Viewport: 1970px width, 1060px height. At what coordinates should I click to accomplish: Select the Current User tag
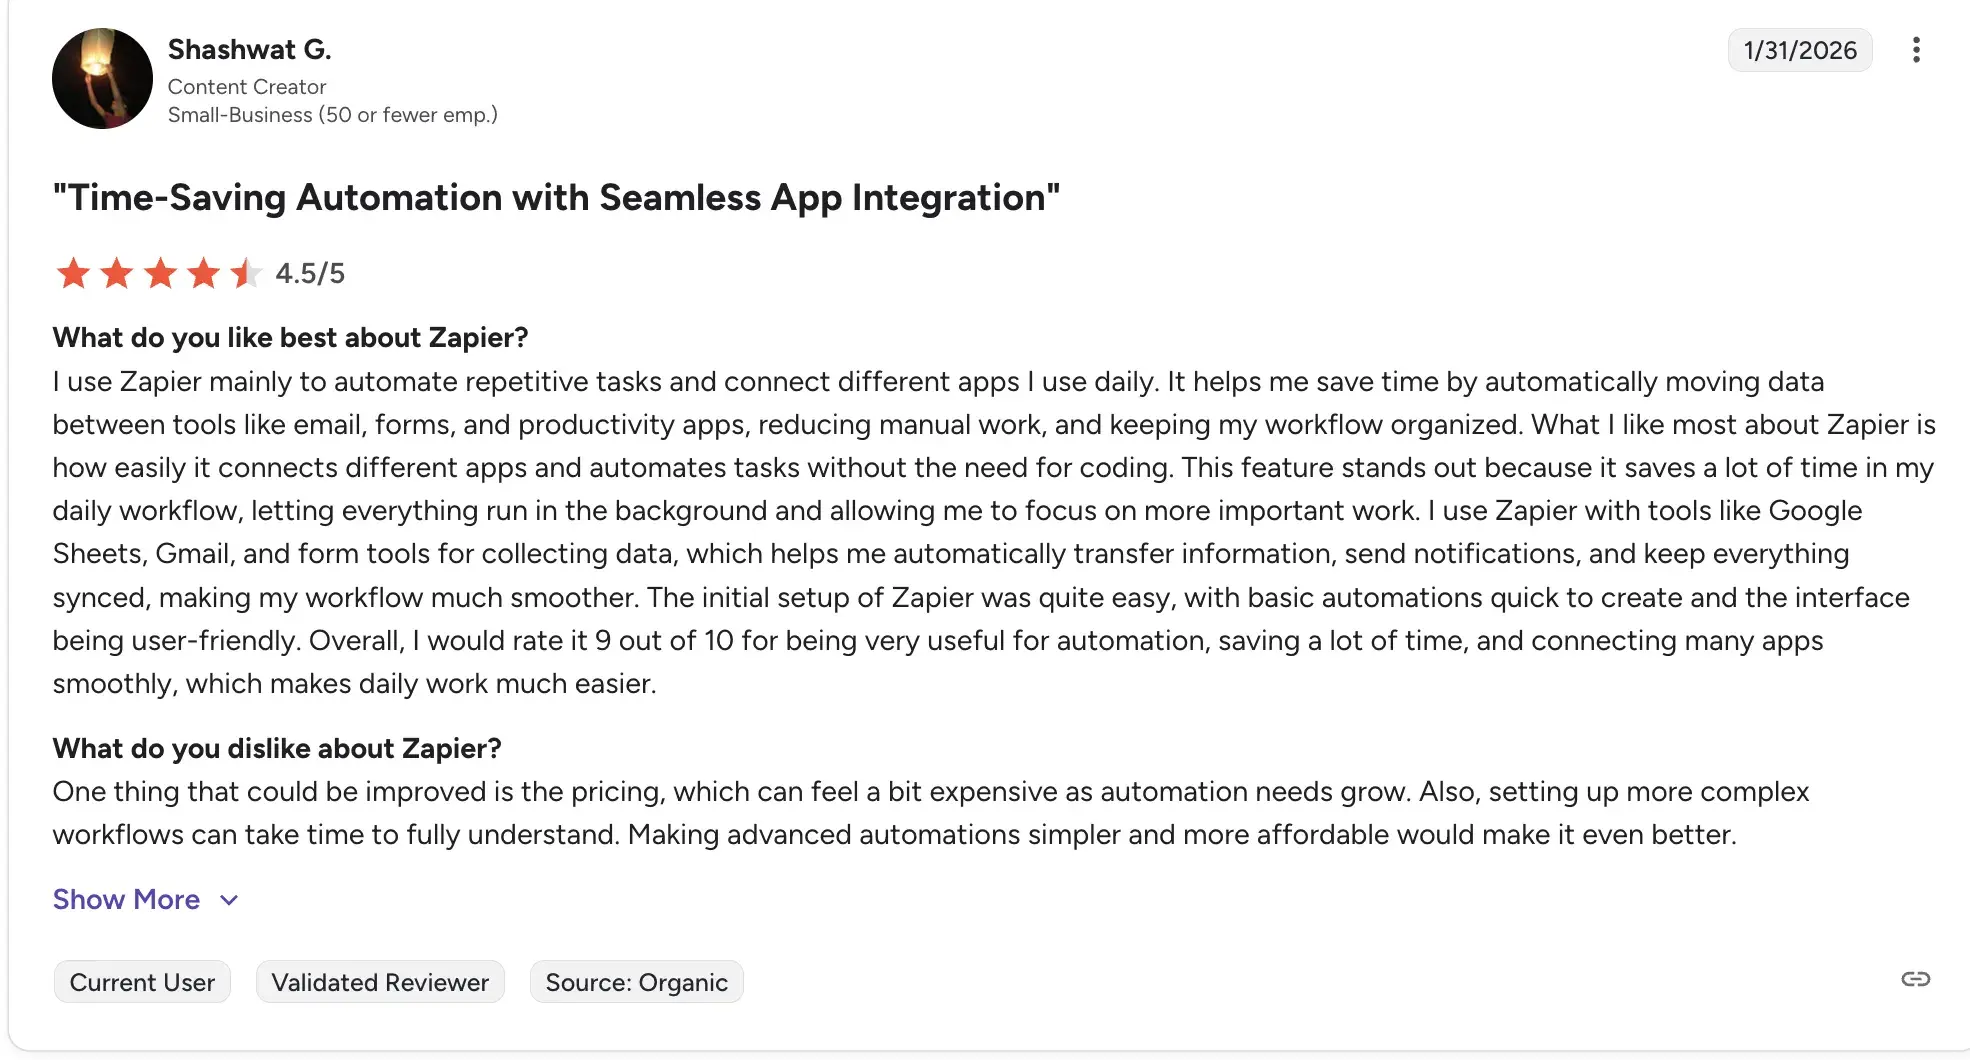(142, 982)
